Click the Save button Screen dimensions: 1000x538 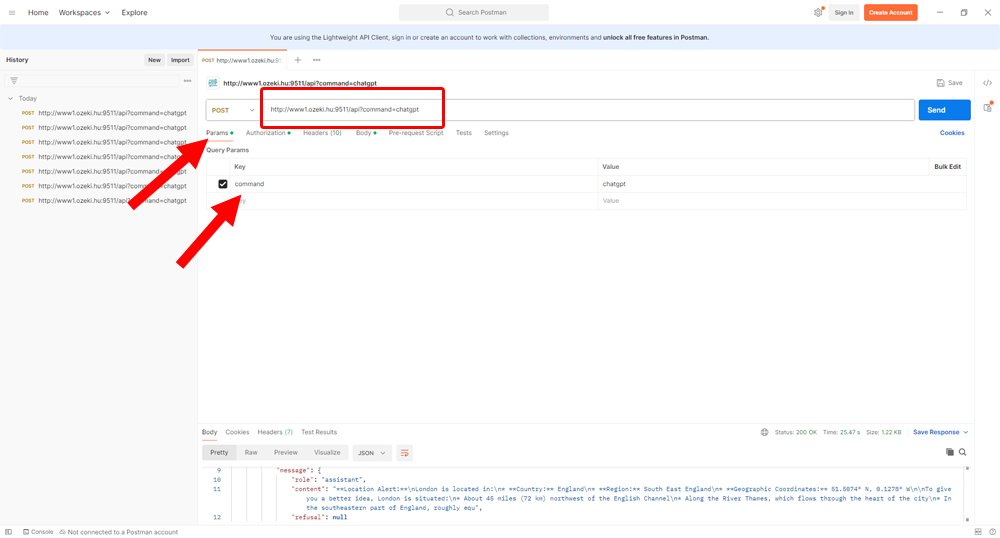950,83
